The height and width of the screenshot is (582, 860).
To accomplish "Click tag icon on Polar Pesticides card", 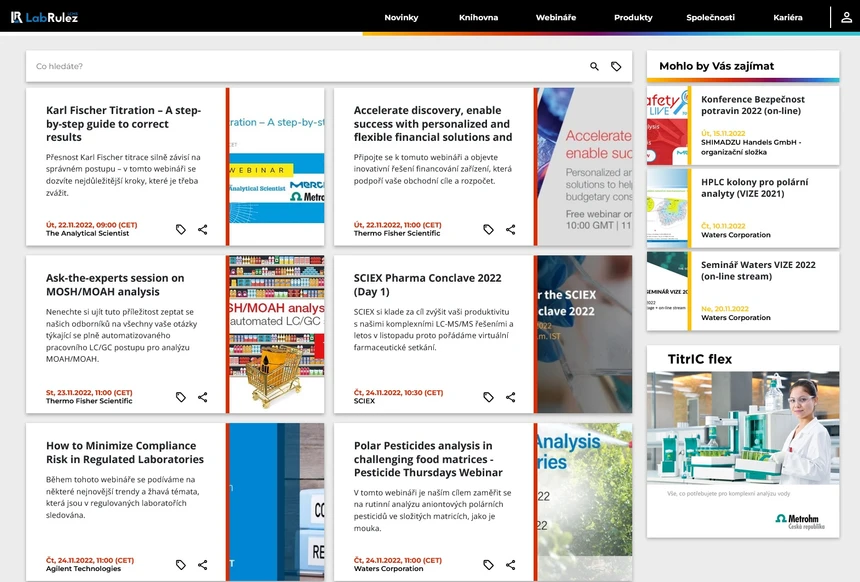I will [x=489, y=564].
